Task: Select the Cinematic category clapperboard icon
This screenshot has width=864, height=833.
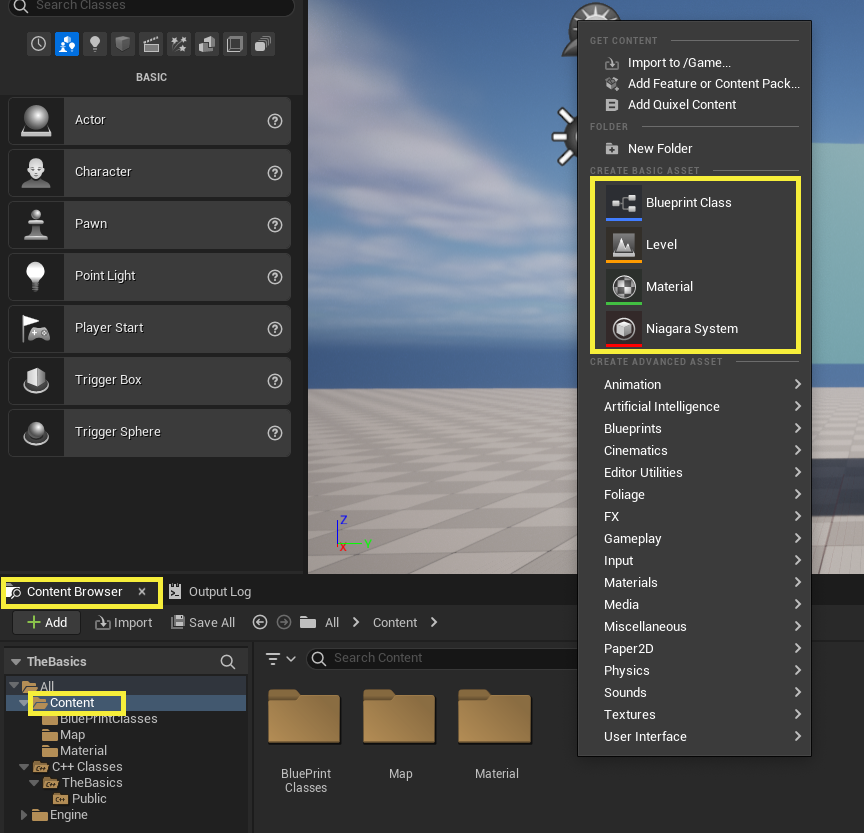Action: click(151, 44)
